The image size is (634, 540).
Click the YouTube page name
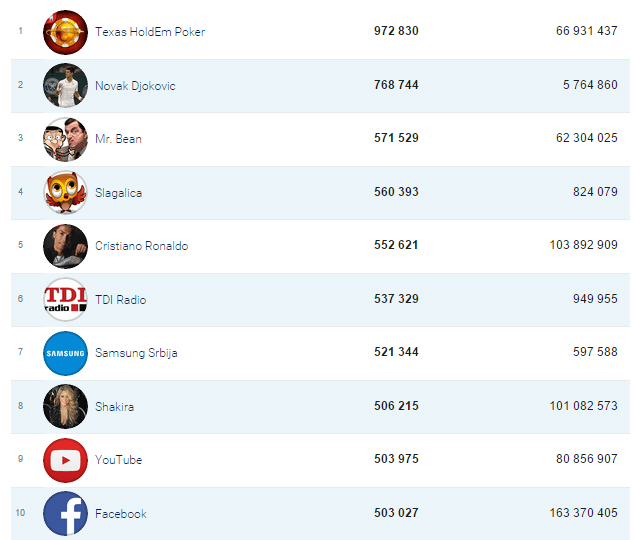point(118,460)
